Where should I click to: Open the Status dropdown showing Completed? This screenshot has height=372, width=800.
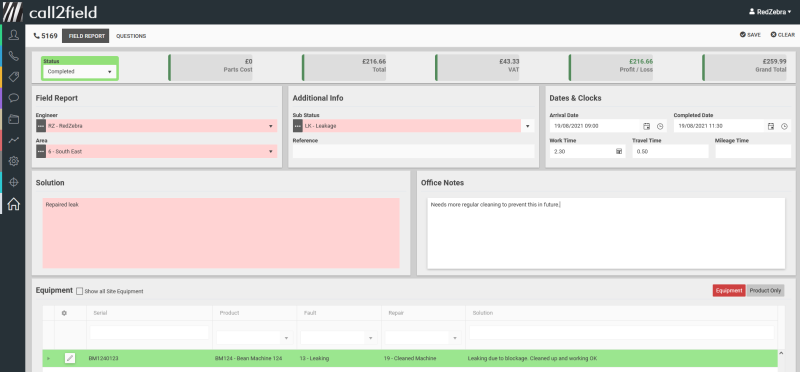click(80, 72)
